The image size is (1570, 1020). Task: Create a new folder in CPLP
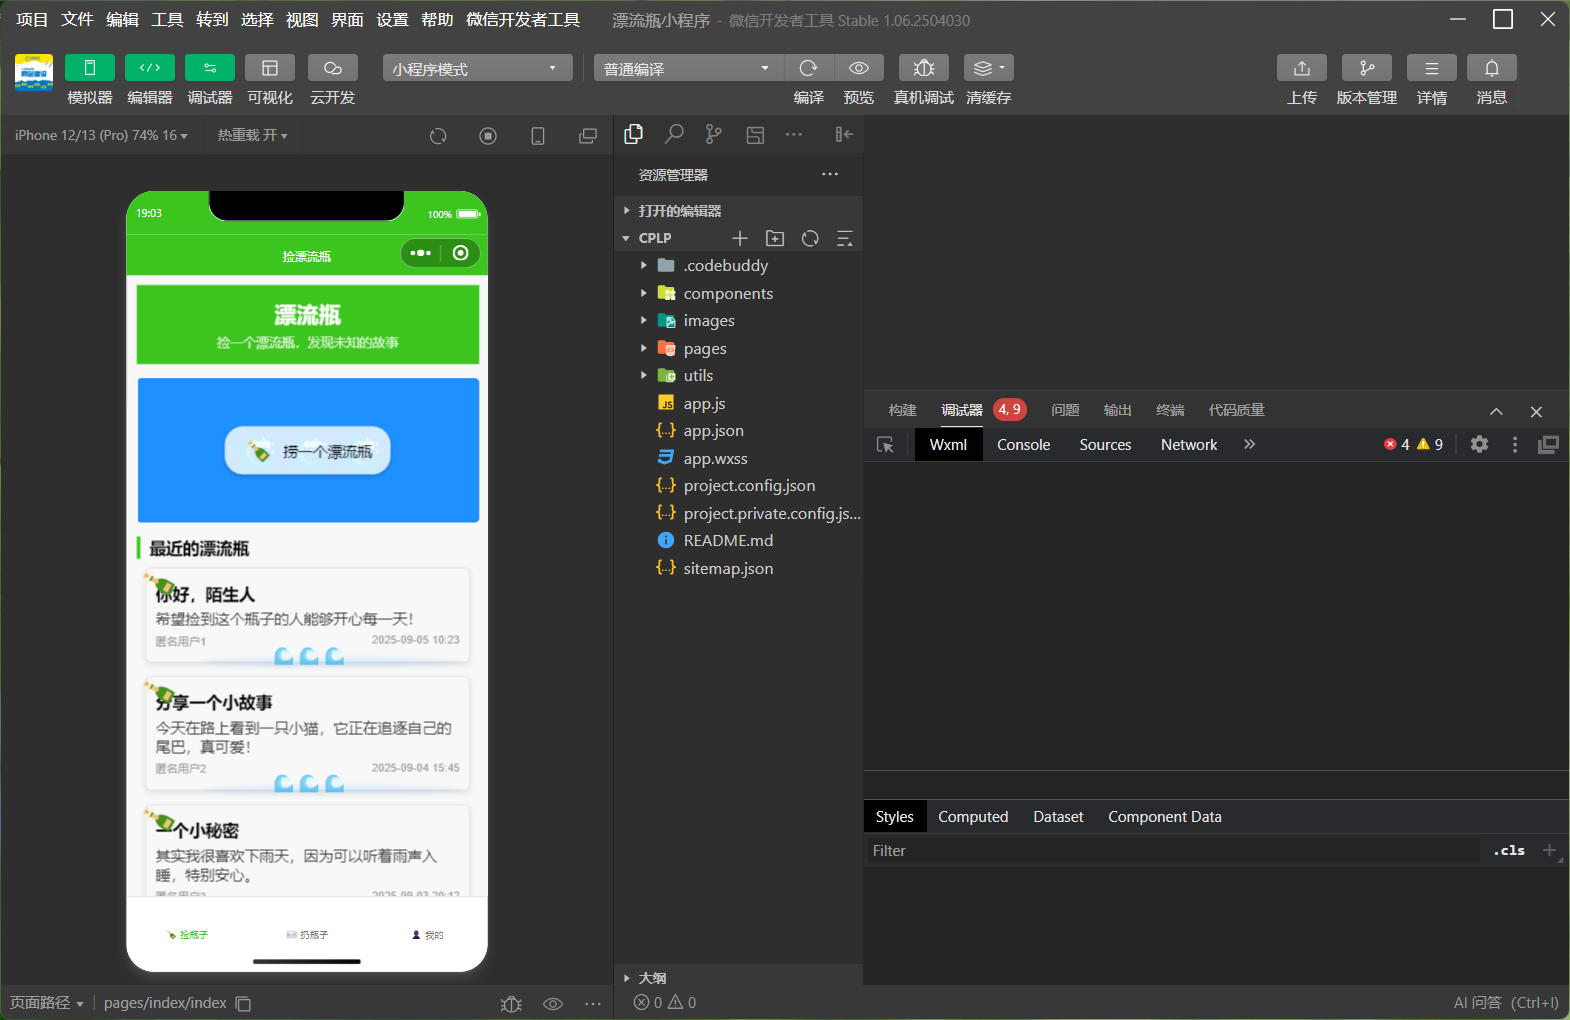(775, 238)
